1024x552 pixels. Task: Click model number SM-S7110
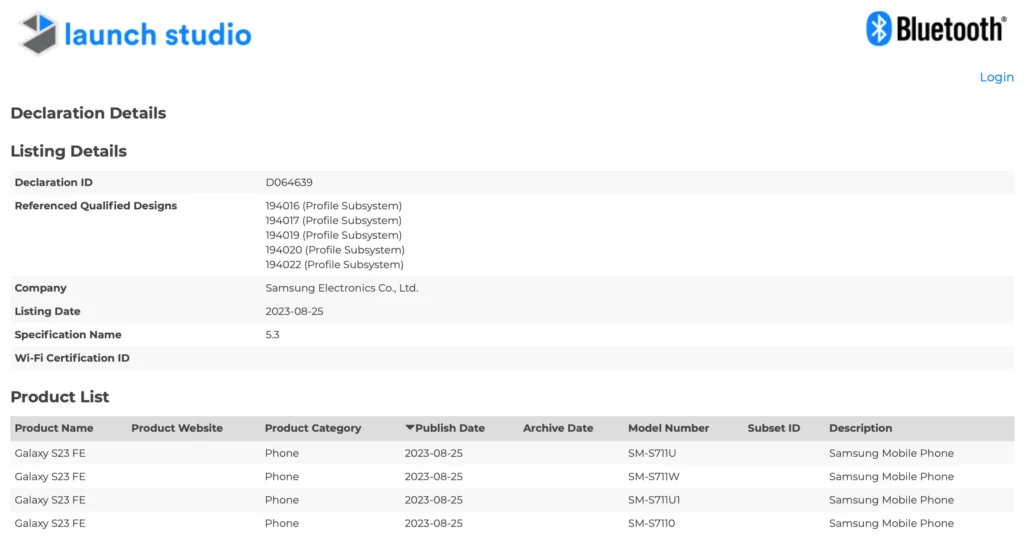[651, 524]
